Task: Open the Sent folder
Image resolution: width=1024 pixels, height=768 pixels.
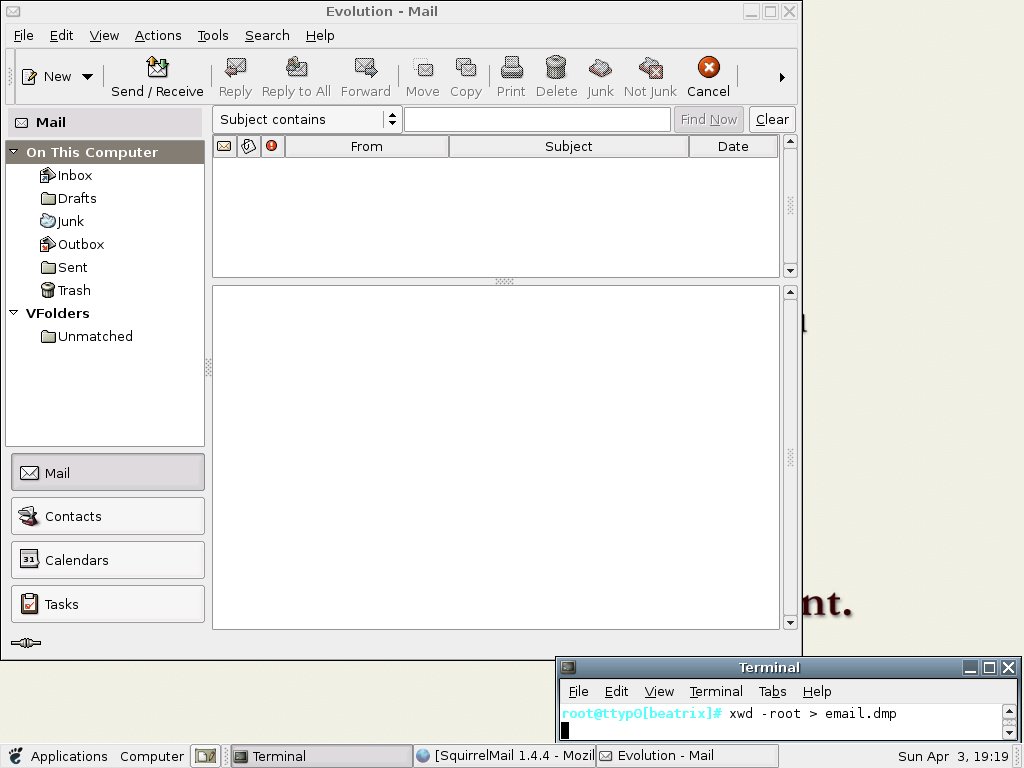Action: (64, 267)
